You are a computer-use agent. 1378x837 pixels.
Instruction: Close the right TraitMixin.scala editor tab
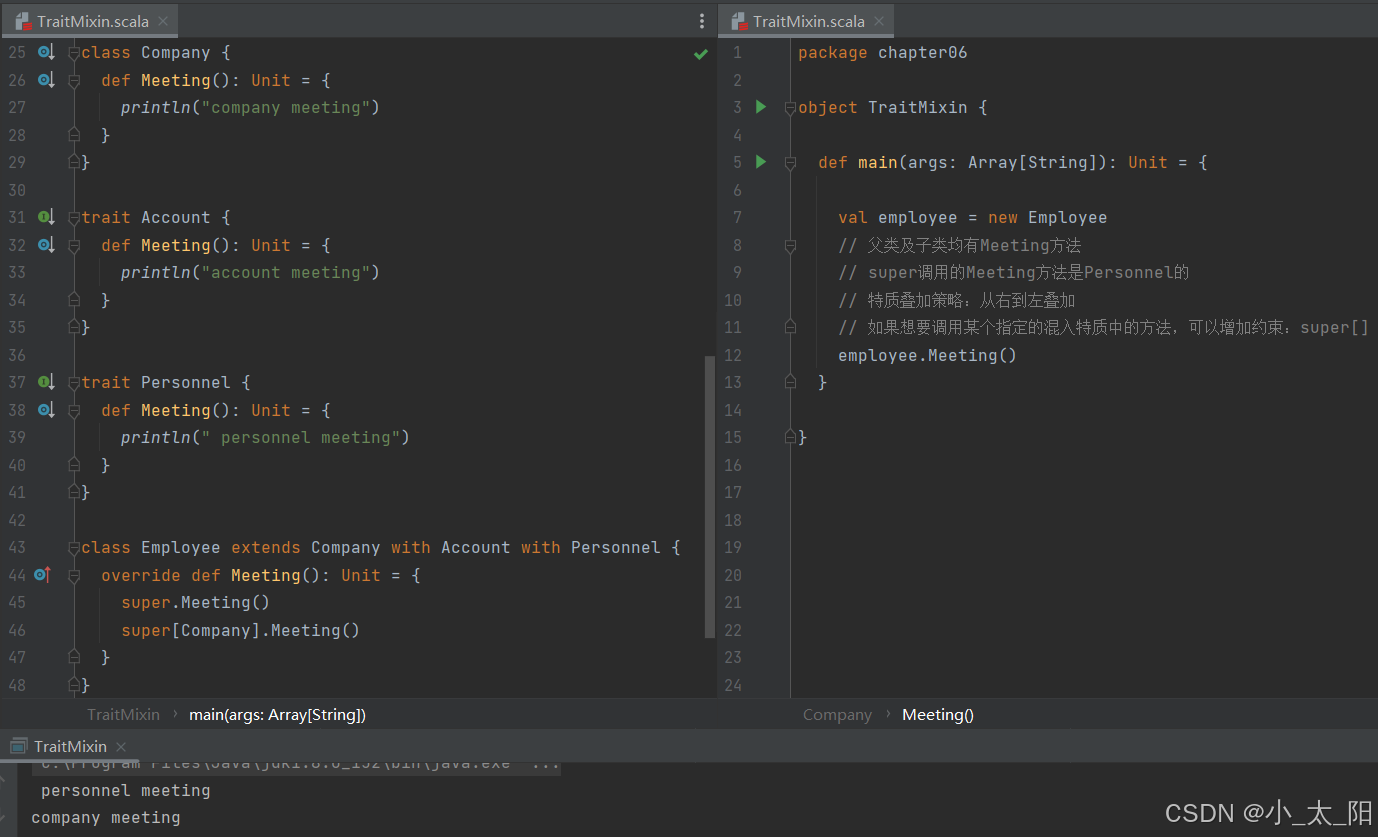coord(880,21)
